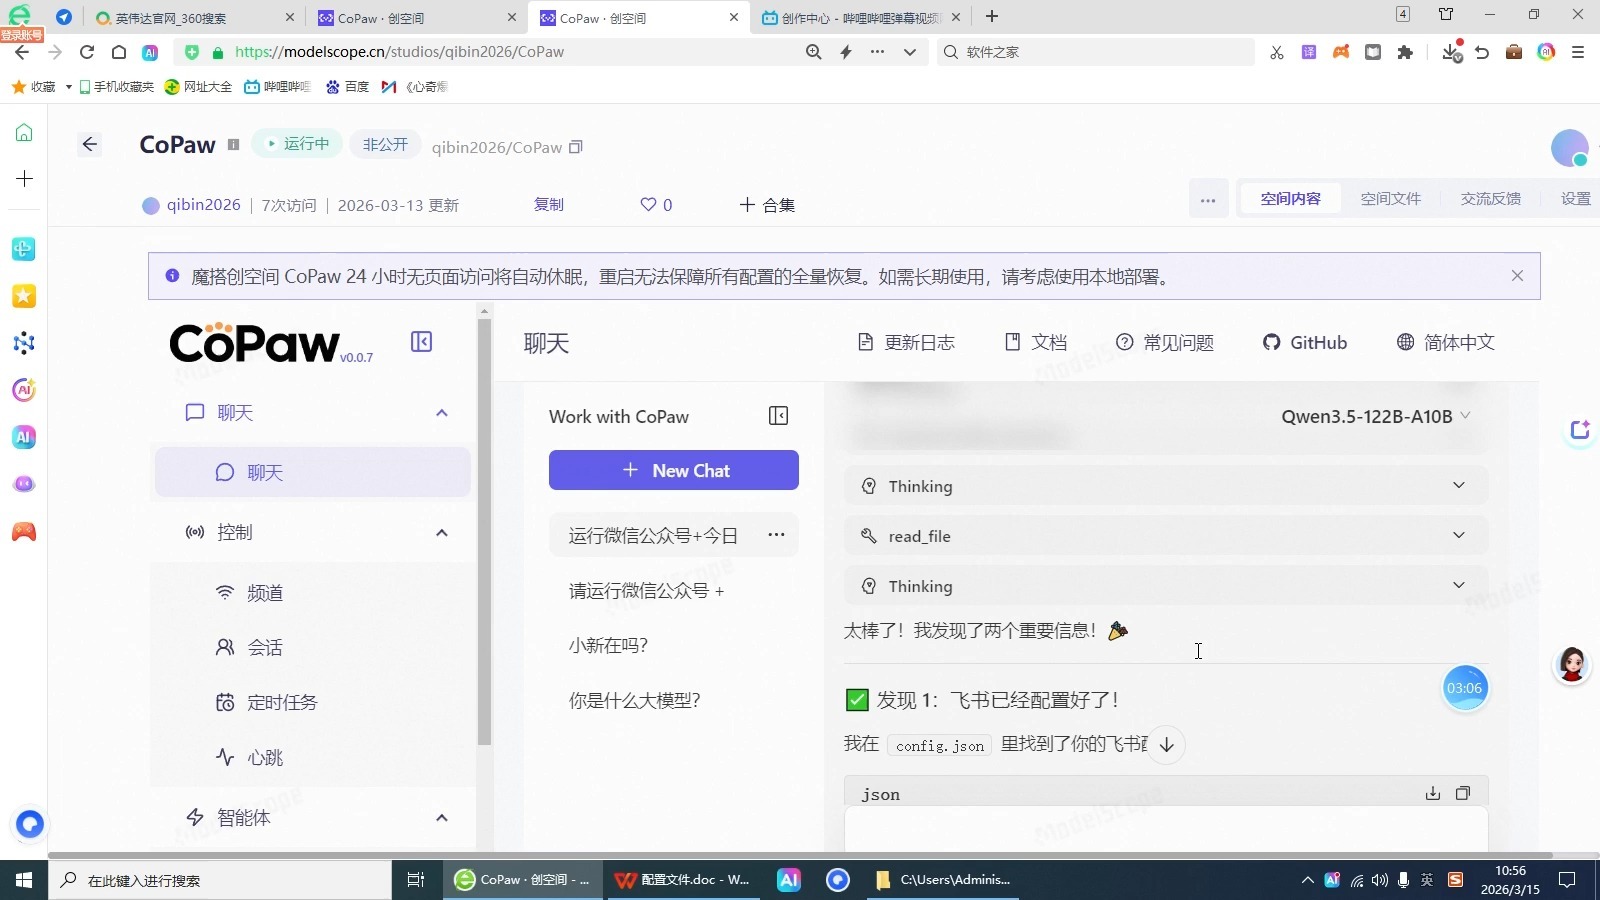Open a new browser tab
Image resolution: width=1600 pixels, height=900 pixels.
(992, 16)
